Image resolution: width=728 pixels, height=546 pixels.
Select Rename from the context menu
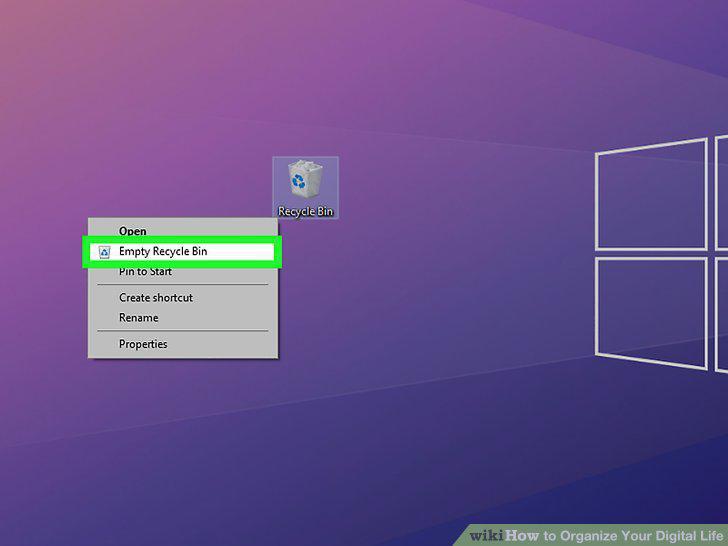coord(183,318)
